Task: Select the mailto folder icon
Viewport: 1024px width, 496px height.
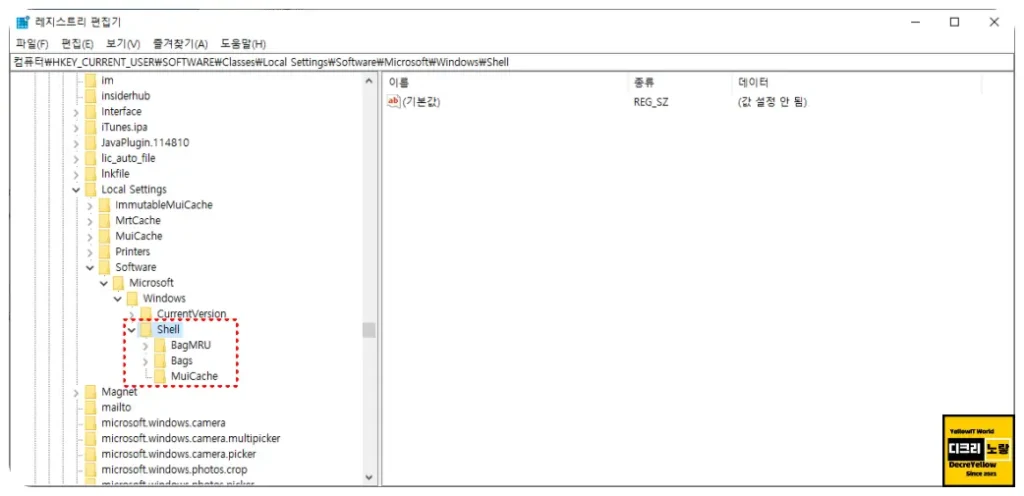Action: (x=90, y=408)
